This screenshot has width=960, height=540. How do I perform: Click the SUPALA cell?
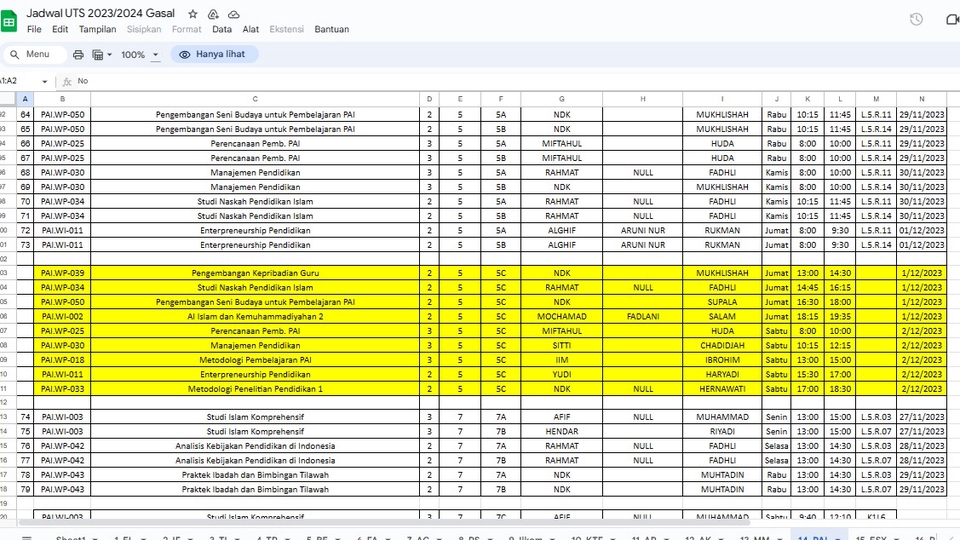click(x=722, y=302)
